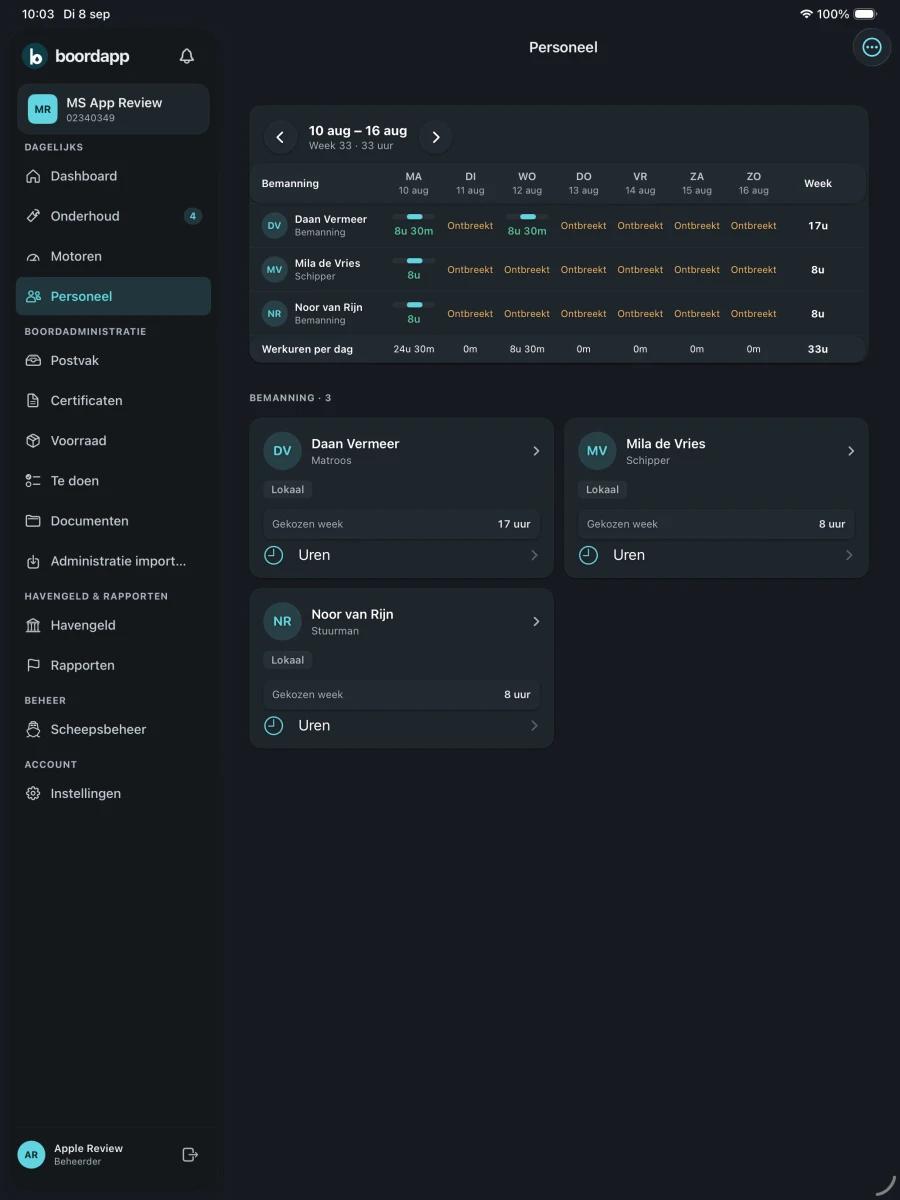This screenshot has height=1200, width=900.
Task: Open Dashboard in the sidebar
Action: click(113, 176)
